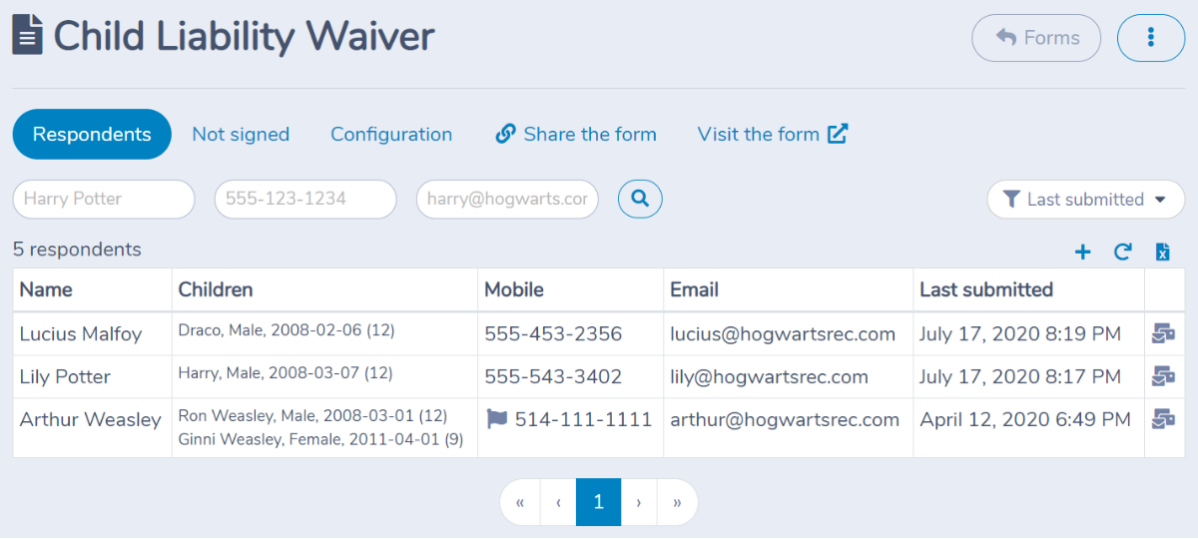Screen dimensions: 1198x539
Task: Click the flag beside 514-111-1111
Action: click(x=497, y=418)
